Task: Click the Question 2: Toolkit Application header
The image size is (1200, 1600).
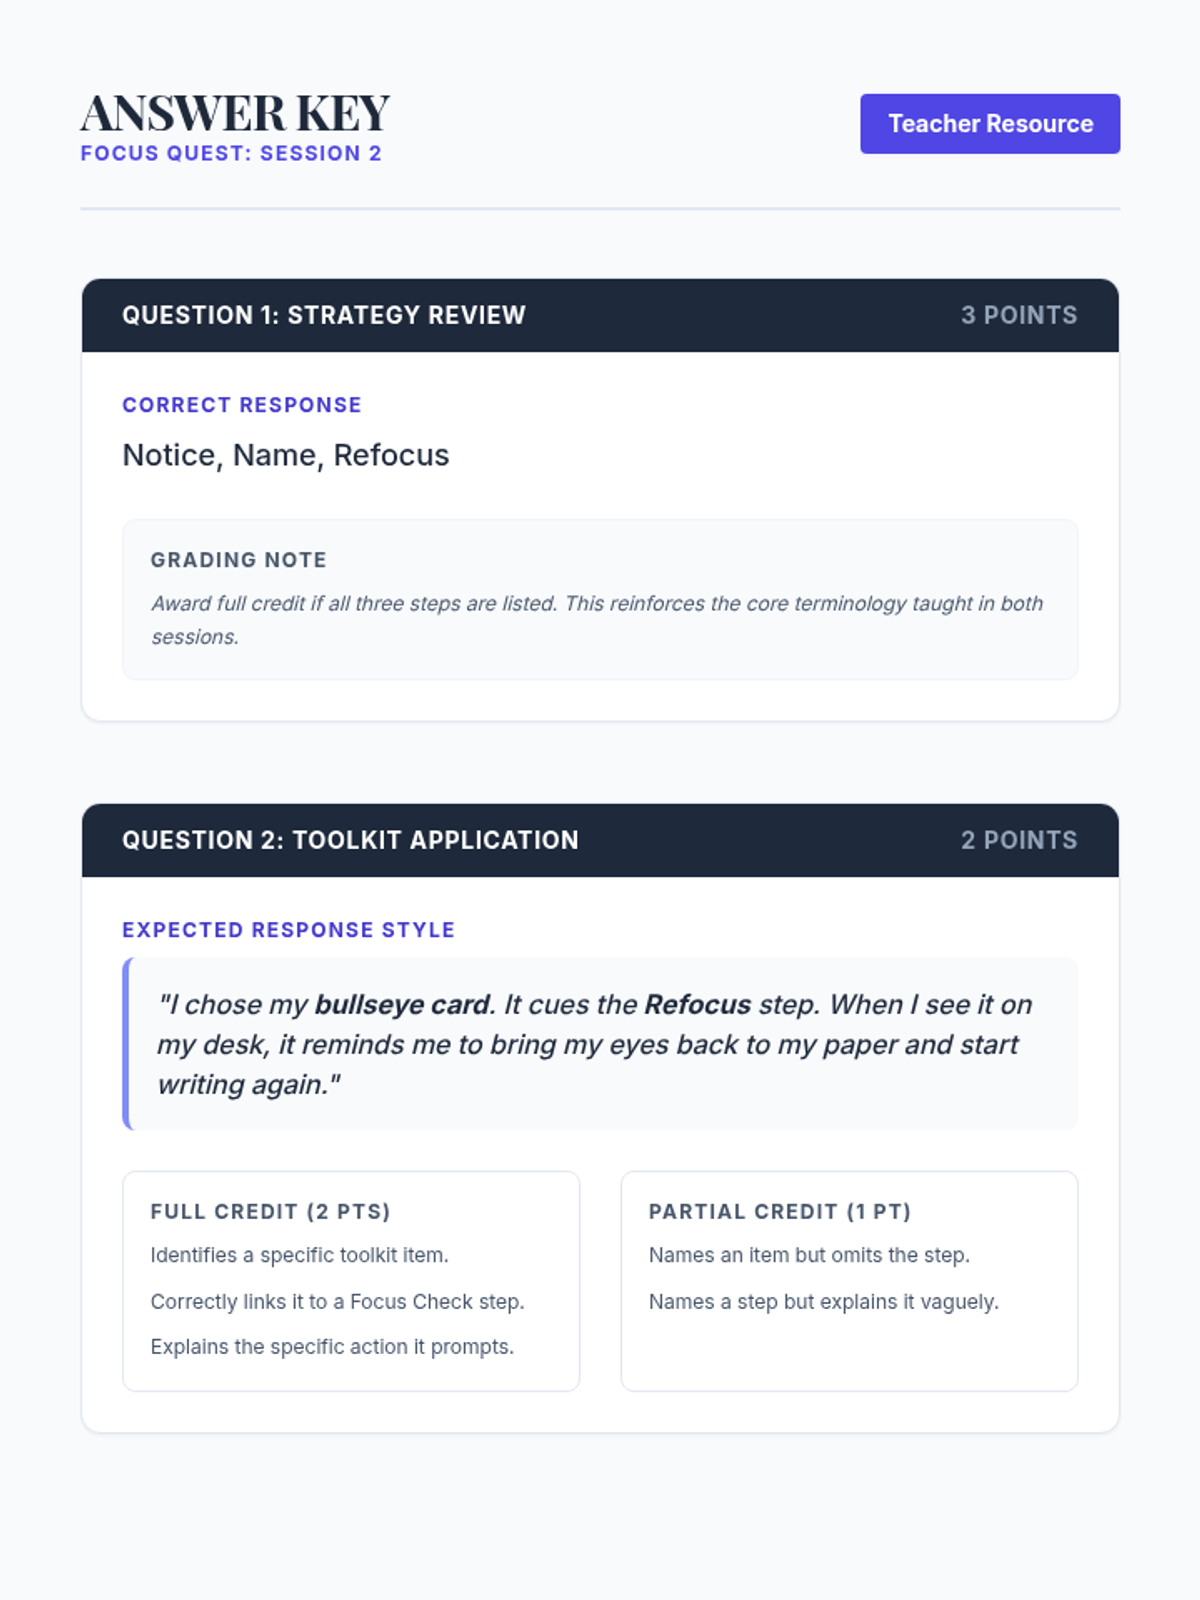Action: (350, 840)
